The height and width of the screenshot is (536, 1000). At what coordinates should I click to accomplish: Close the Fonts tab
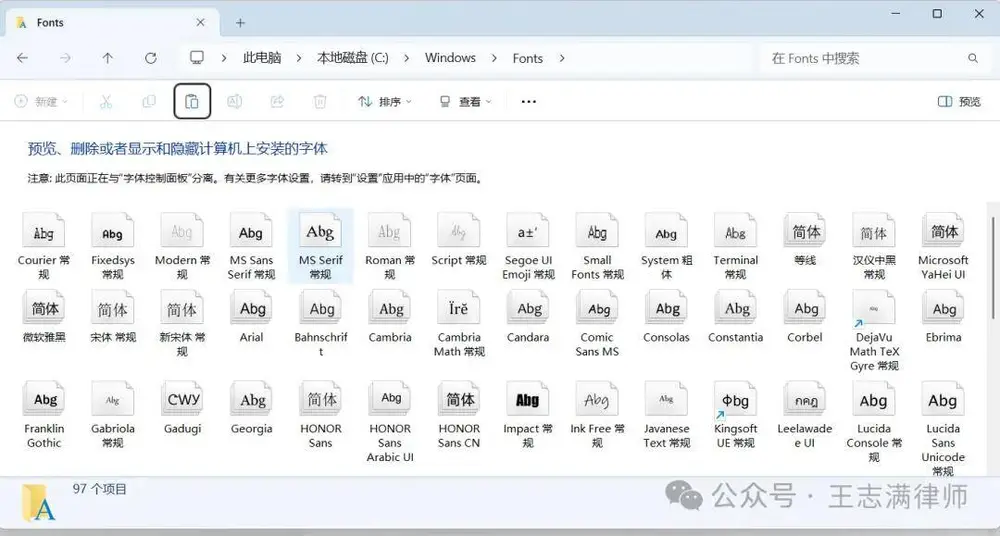pyautogui.click(x=200, y=22)
